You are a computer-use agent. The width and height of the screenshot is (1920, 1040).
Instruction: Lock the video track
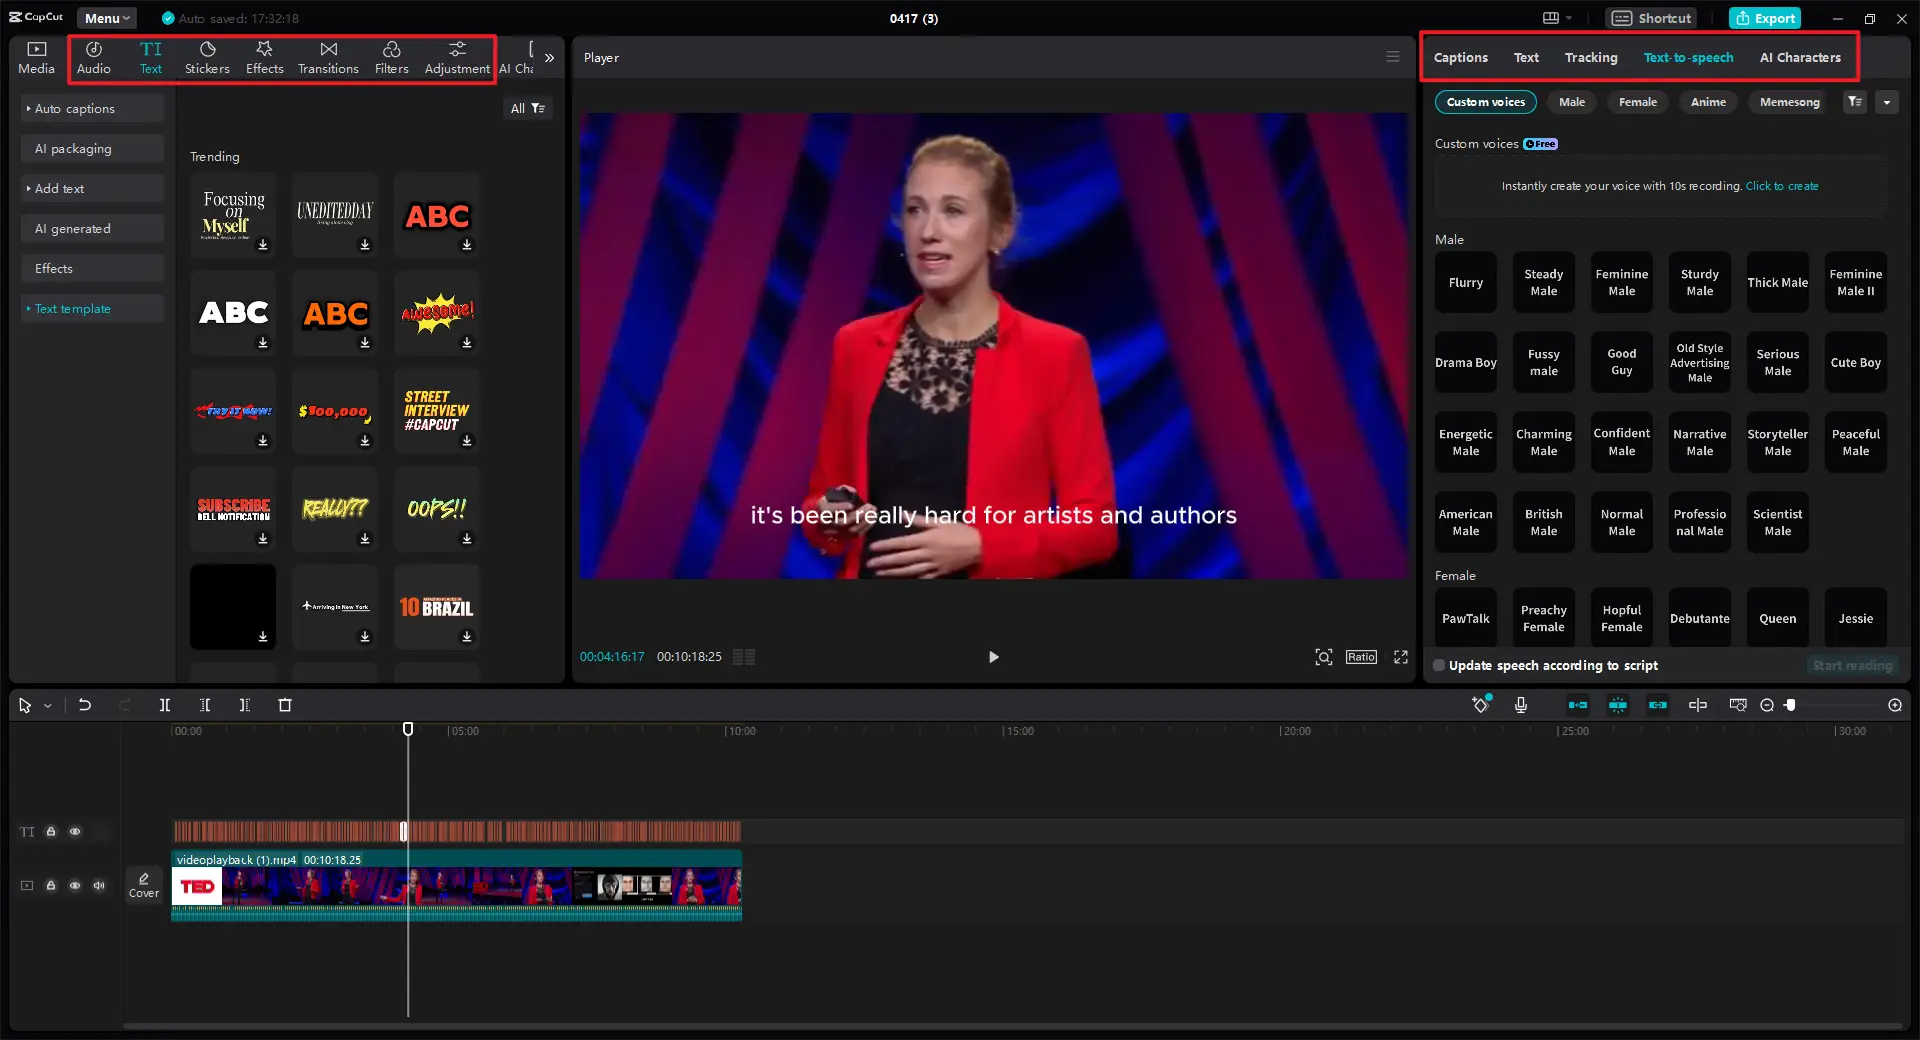coord(51,885)
